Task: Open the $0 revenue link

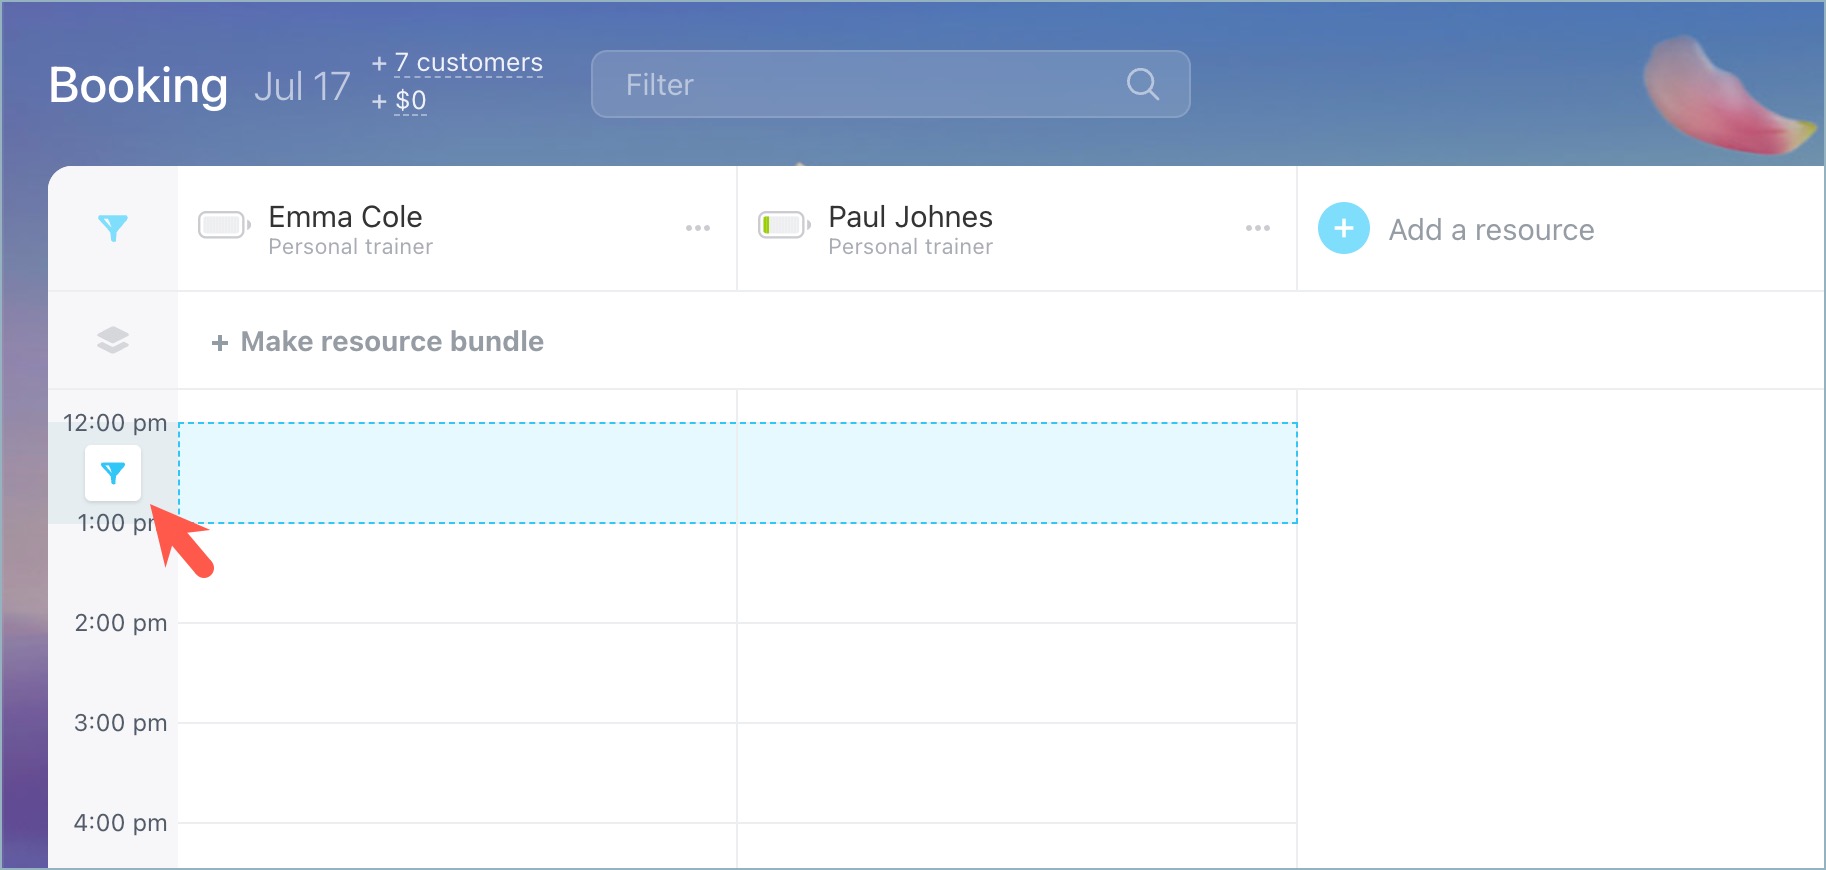Action: pos(410,101)
